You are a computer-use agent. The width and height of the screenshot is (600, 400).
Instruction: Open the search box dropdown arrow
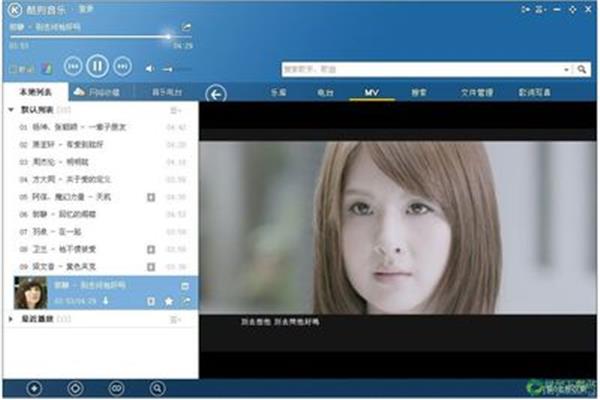pyautogui.click(x=566, y=70)
